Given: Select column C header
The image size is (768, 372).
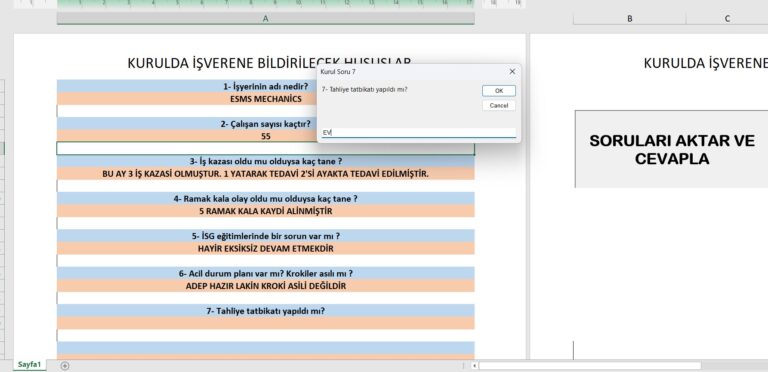Looking at the screenshot, I should [x=727, y=19].
